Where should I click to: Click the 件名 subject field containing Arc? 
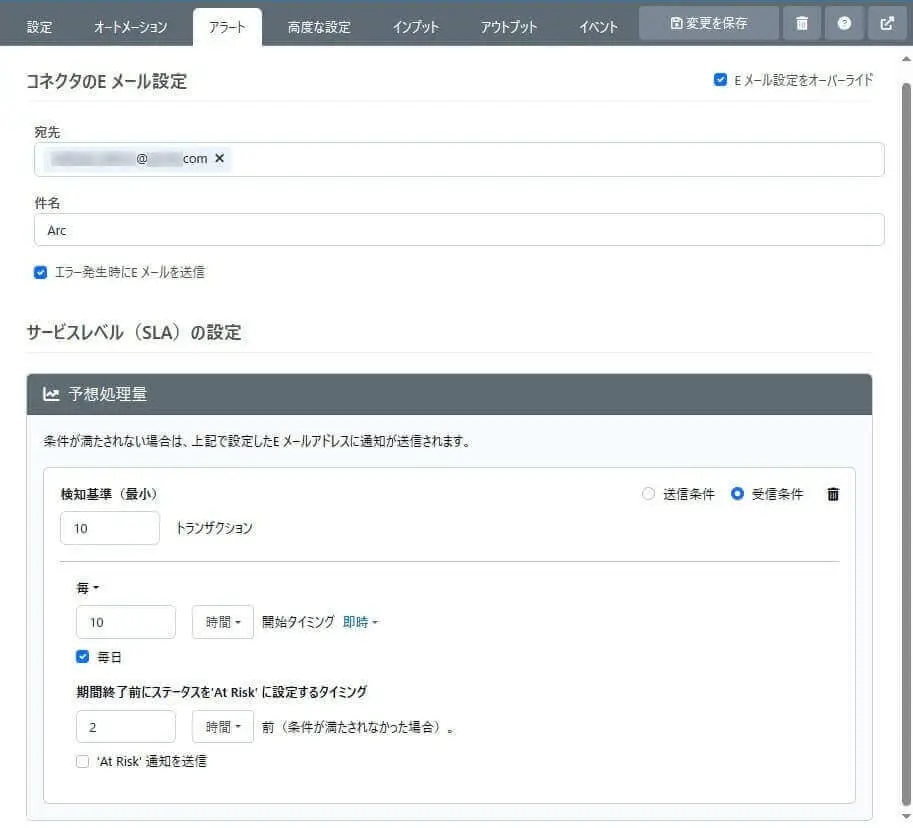pyautogui.click(x=459, y=230)
